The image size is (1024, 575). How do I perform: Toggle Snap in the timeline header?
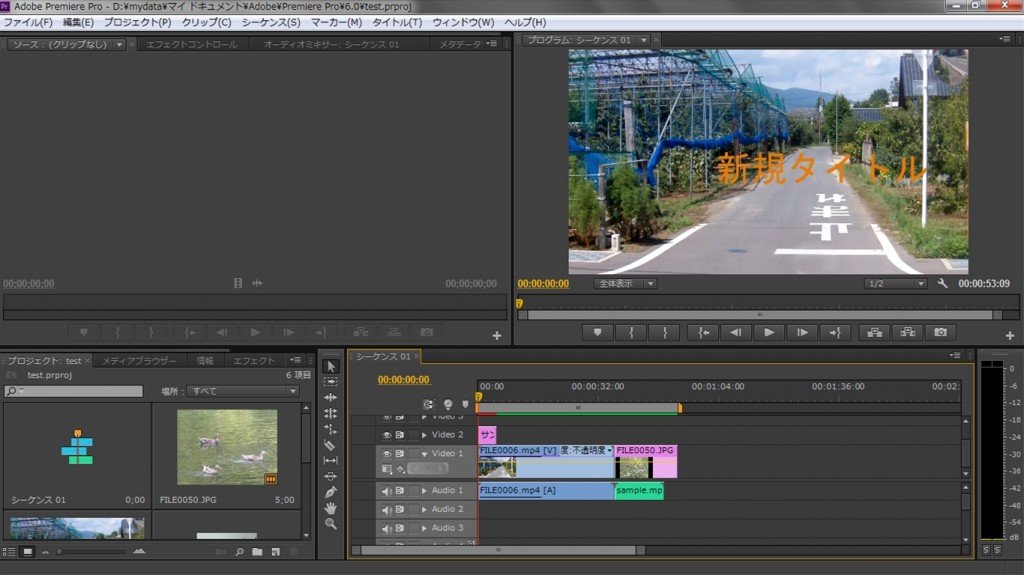click(428, 404)
